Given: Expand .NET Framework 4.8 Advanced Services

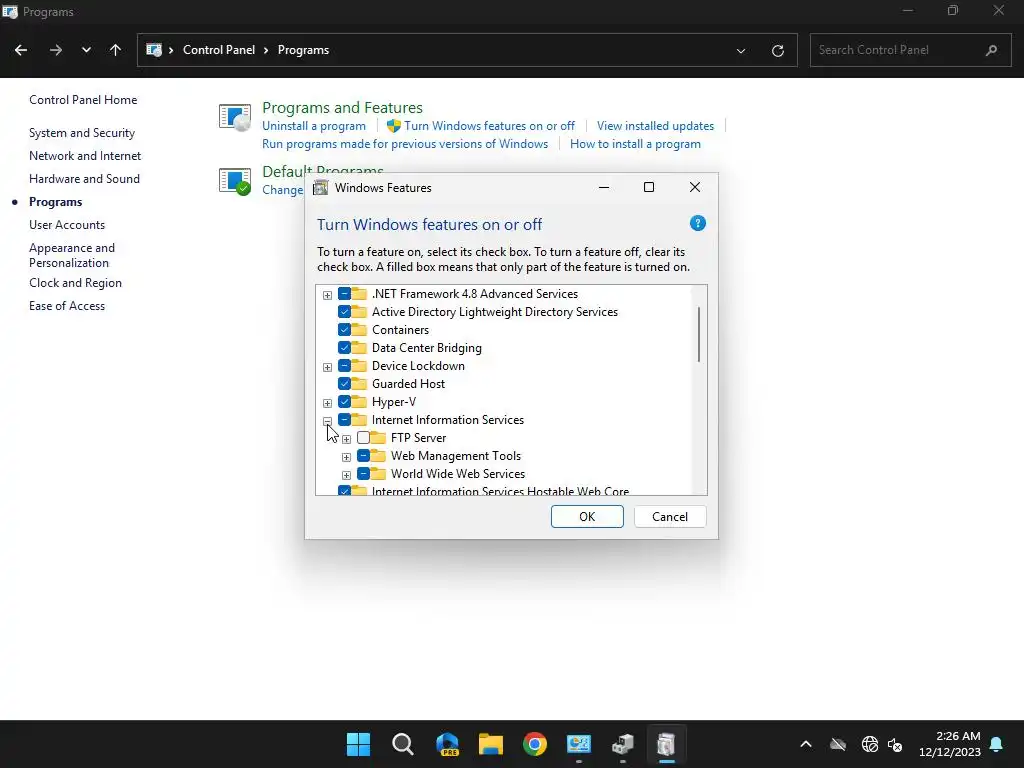Looking at the screenshot, I should (327, 295).
